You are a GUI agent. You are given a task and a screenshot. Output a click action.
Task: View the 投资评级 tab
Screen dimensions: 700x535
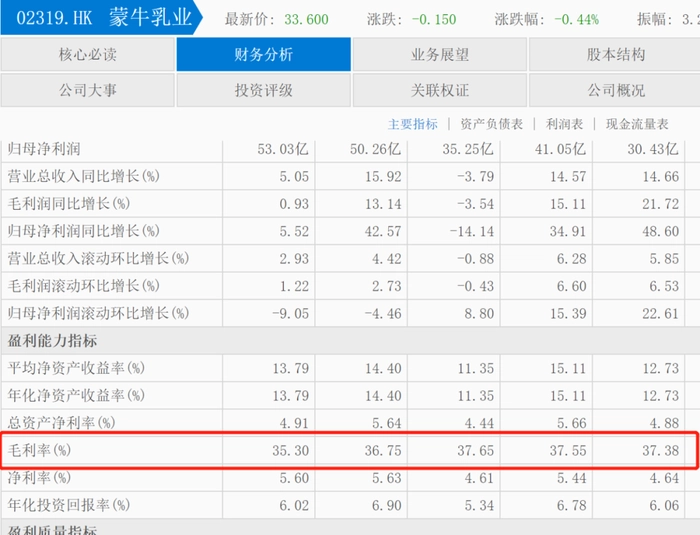[264, 90]
